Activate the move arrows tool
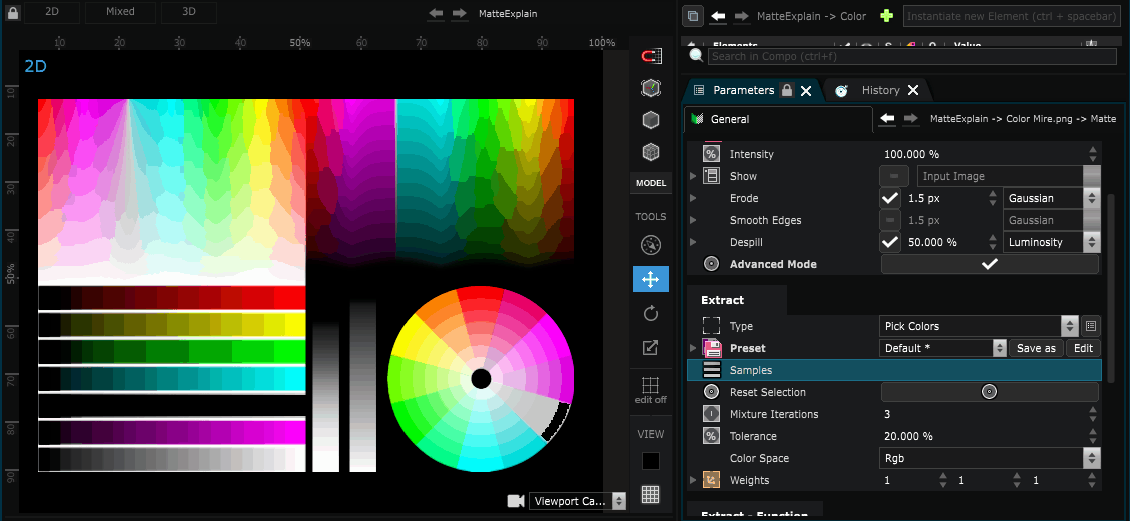1130x521 pixels. (x=651, y=279)
